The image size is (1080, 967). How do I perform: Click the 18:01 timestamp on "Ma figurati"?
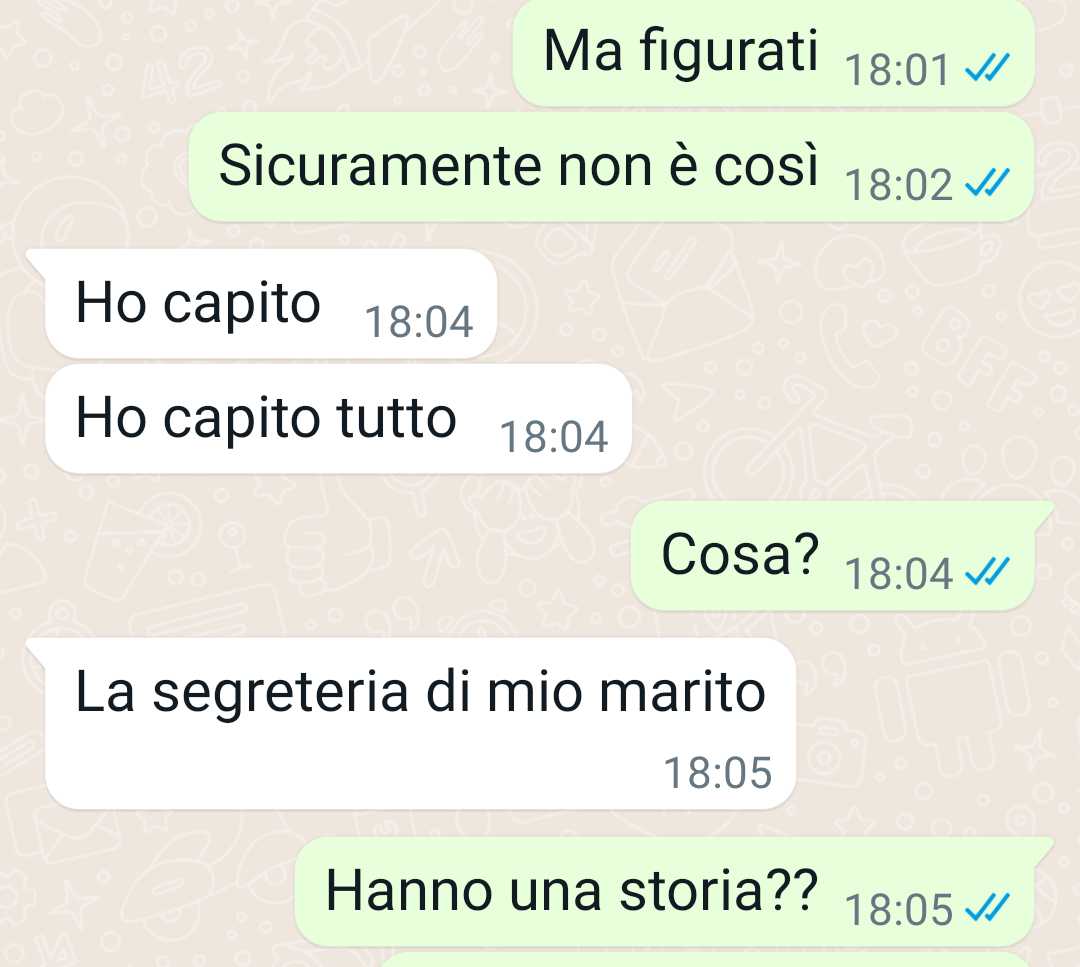pyautogui.click(x=897, y=70)
